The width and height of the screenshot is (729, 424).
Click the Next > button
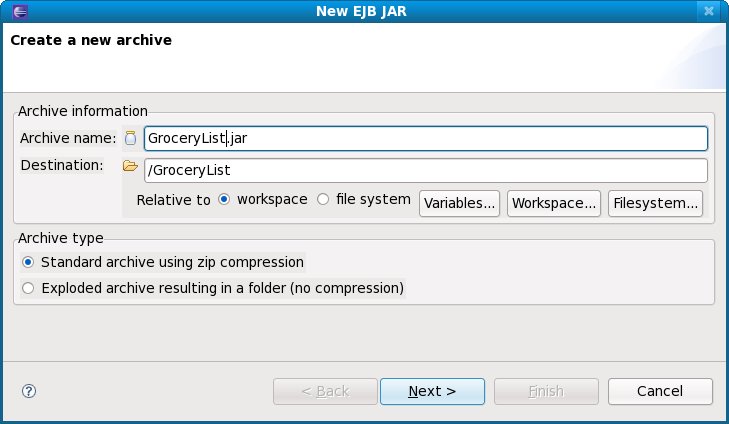coord(432,391)
